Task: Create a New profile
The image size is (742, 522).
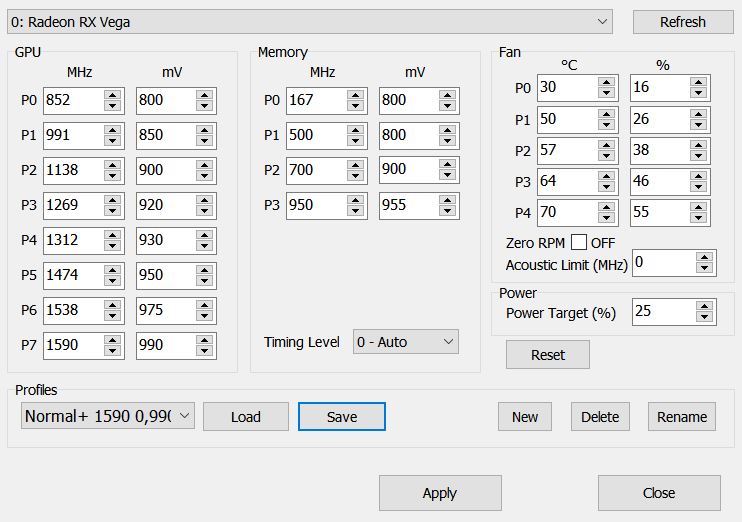Action: point(525,416)
